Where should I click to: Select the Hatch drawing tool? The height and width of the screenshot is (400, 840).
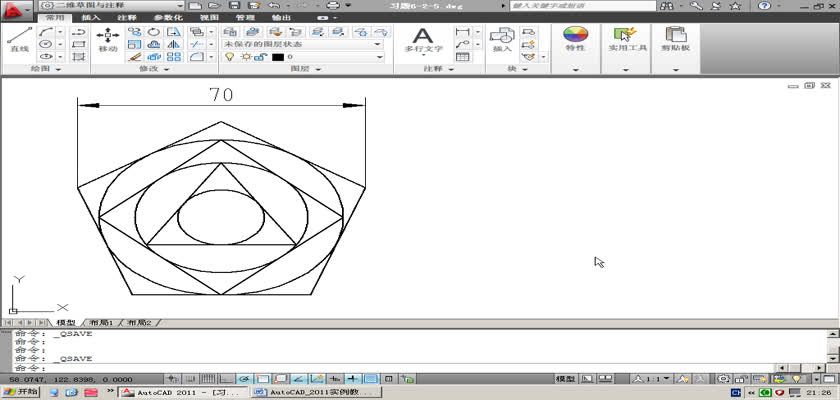(79, 56)
